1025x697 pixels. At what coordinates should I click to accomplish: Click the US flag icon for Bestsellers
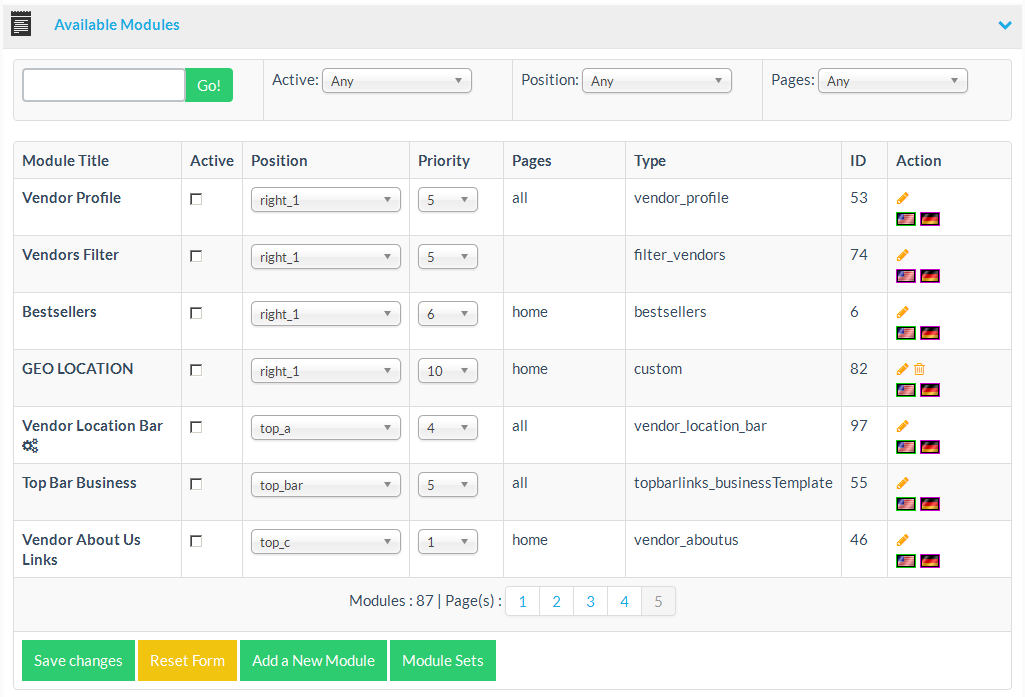coord(906,333)
